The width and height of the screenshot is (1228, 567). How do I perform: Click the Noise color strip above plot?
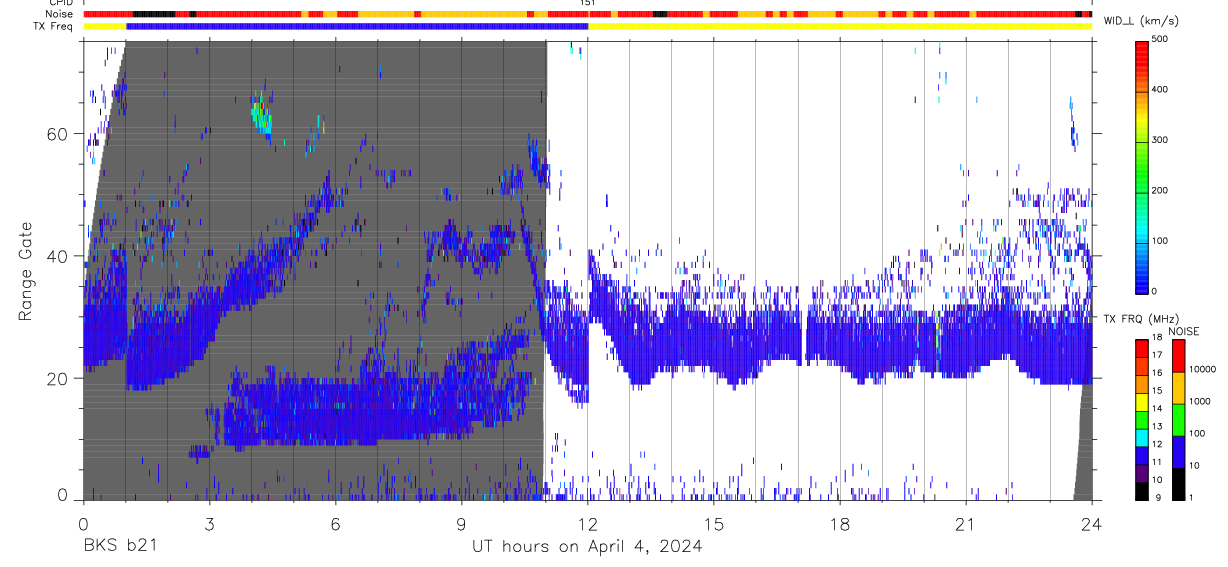click(x=587, y=14)
